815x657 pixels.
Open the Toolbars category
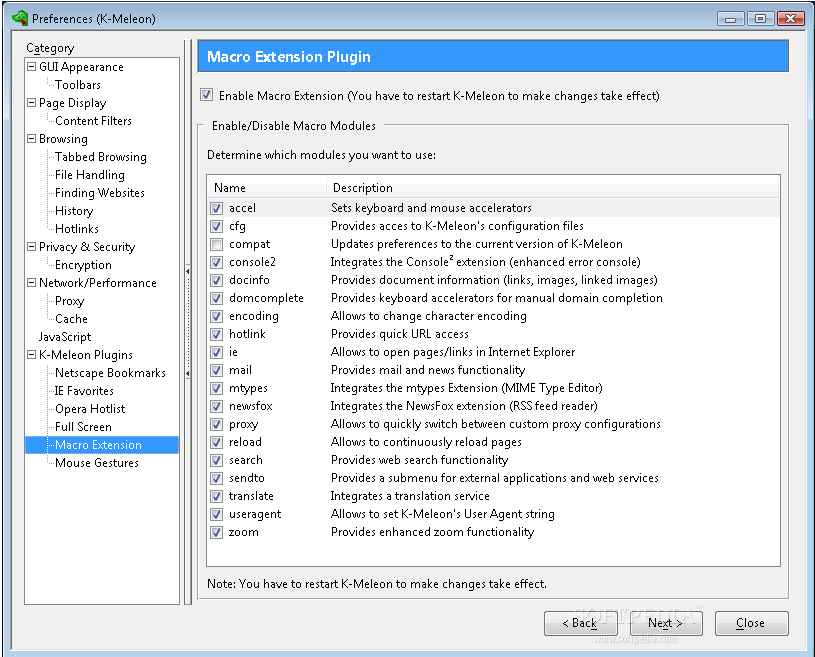pyautogui.click(x=78, y=85)
